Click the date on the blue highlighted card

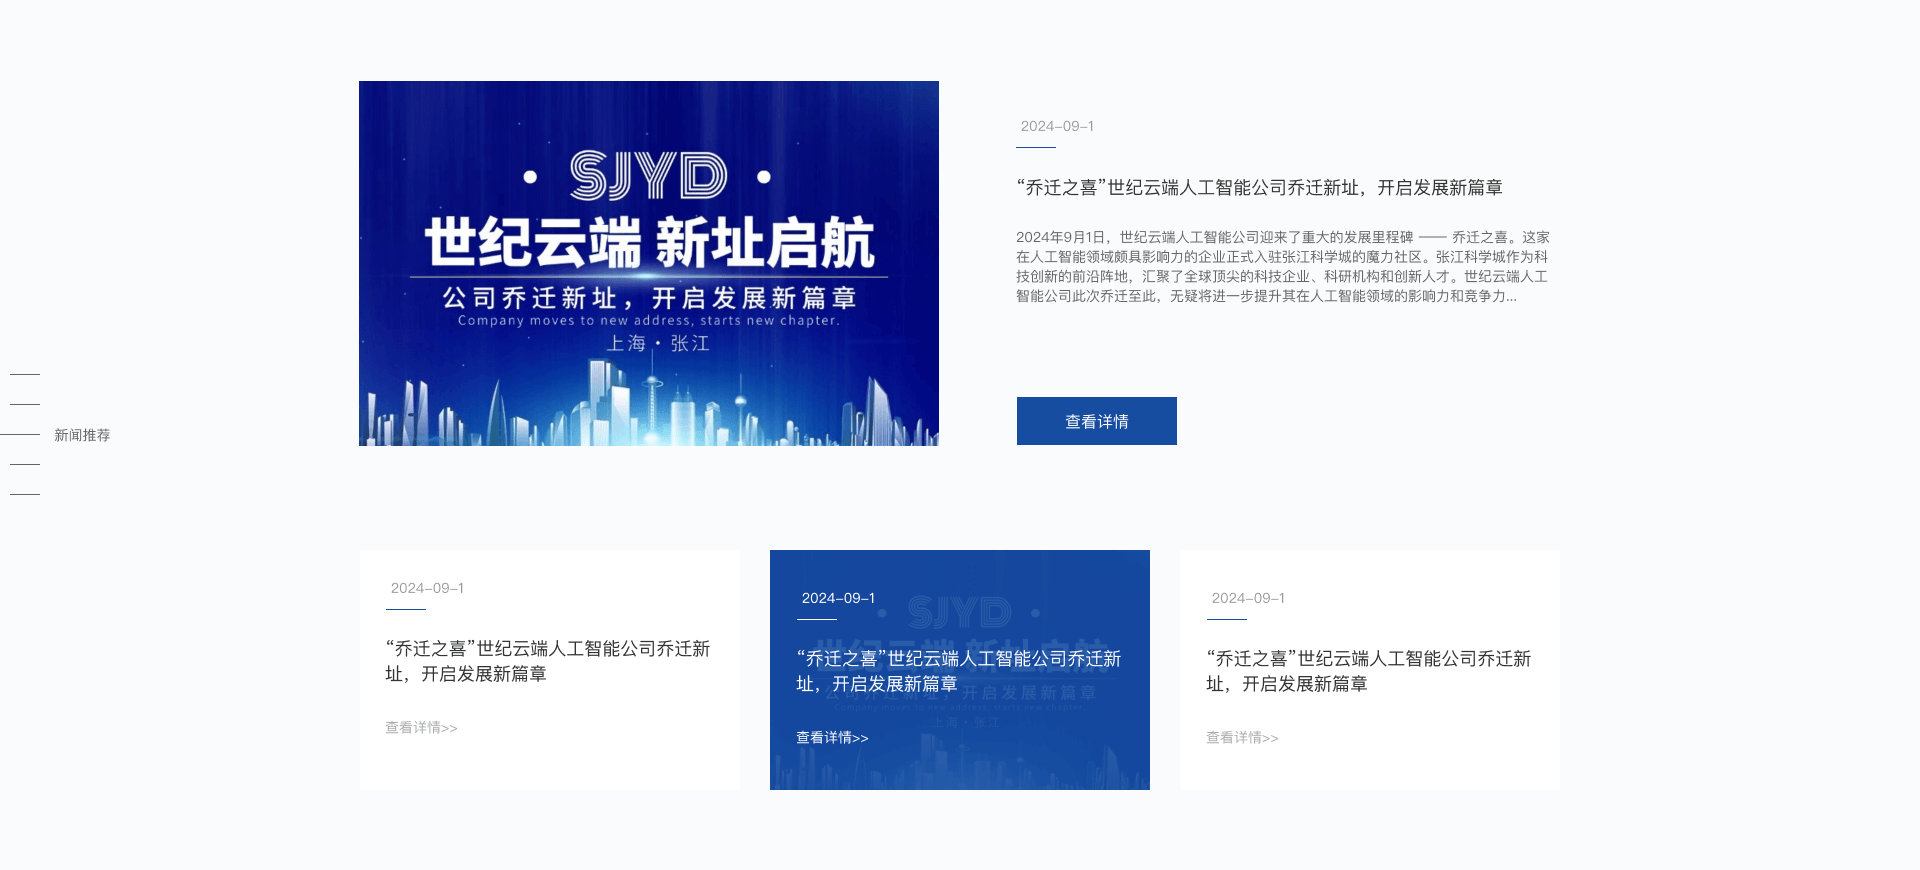(x=838, y=598)
